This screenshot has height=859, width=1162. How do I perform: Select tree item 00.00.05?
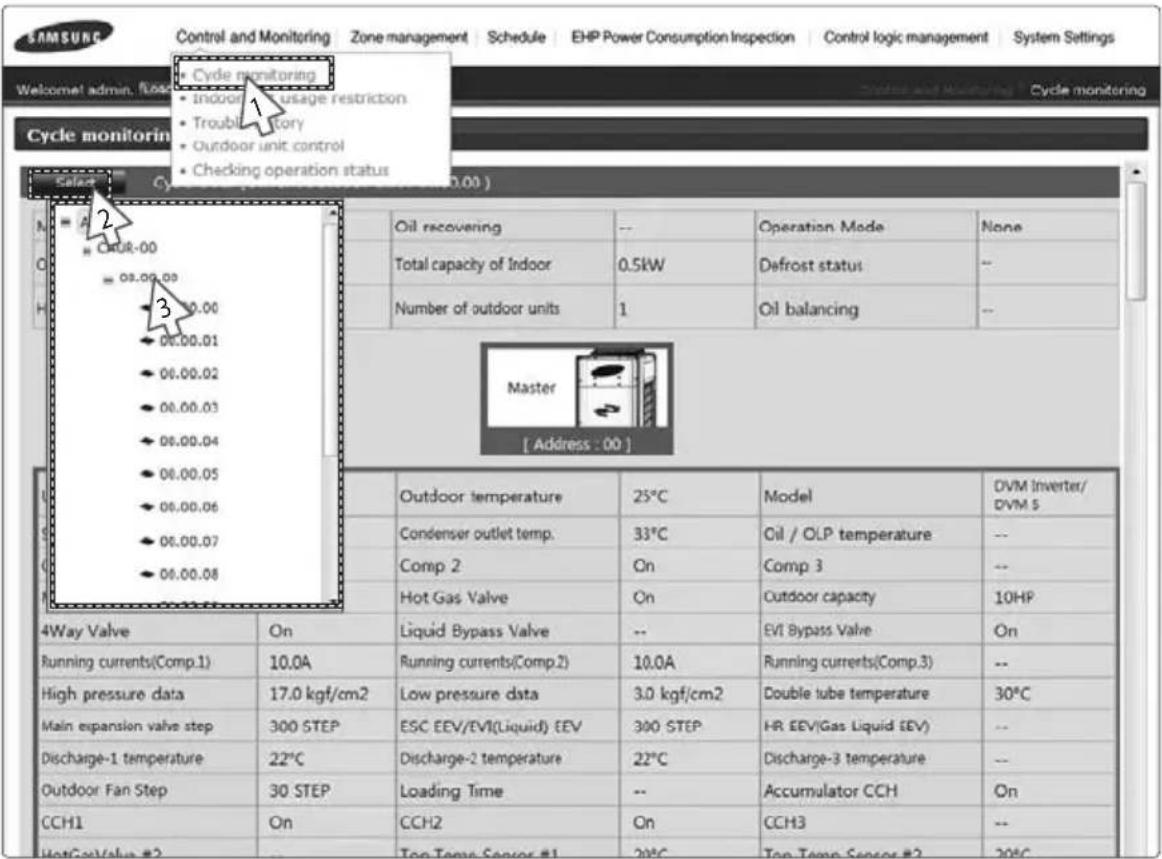pos(189,474)
